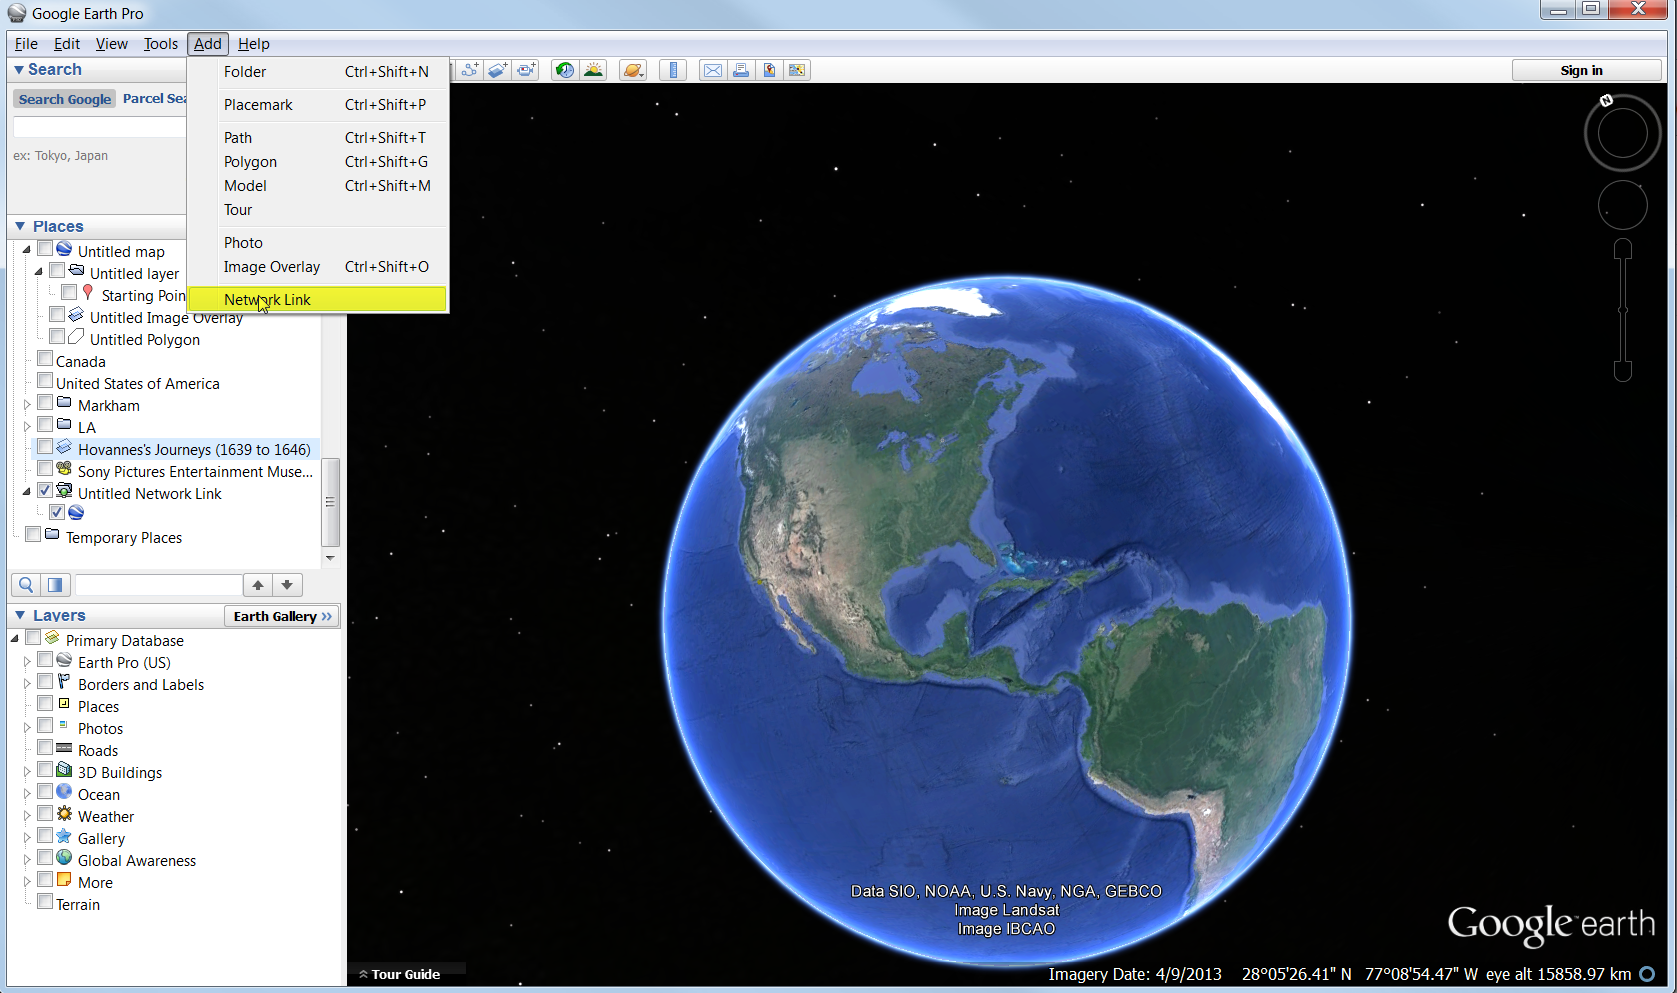This screenshot has height=993, width=1677.
Task: Check the Untitled Polygon checkbox
Action: coord(57,337)
